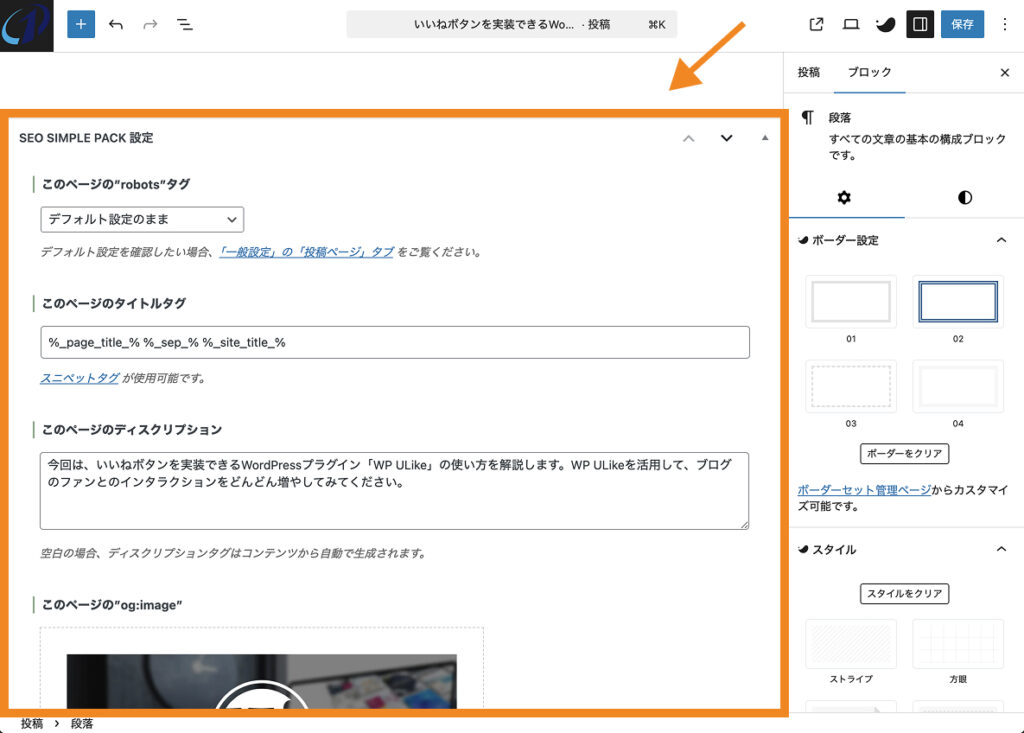Open post in new tab icon
The height and width of the screenshot is (733, 1024).
pyautogui.click(x=816, y=24)
